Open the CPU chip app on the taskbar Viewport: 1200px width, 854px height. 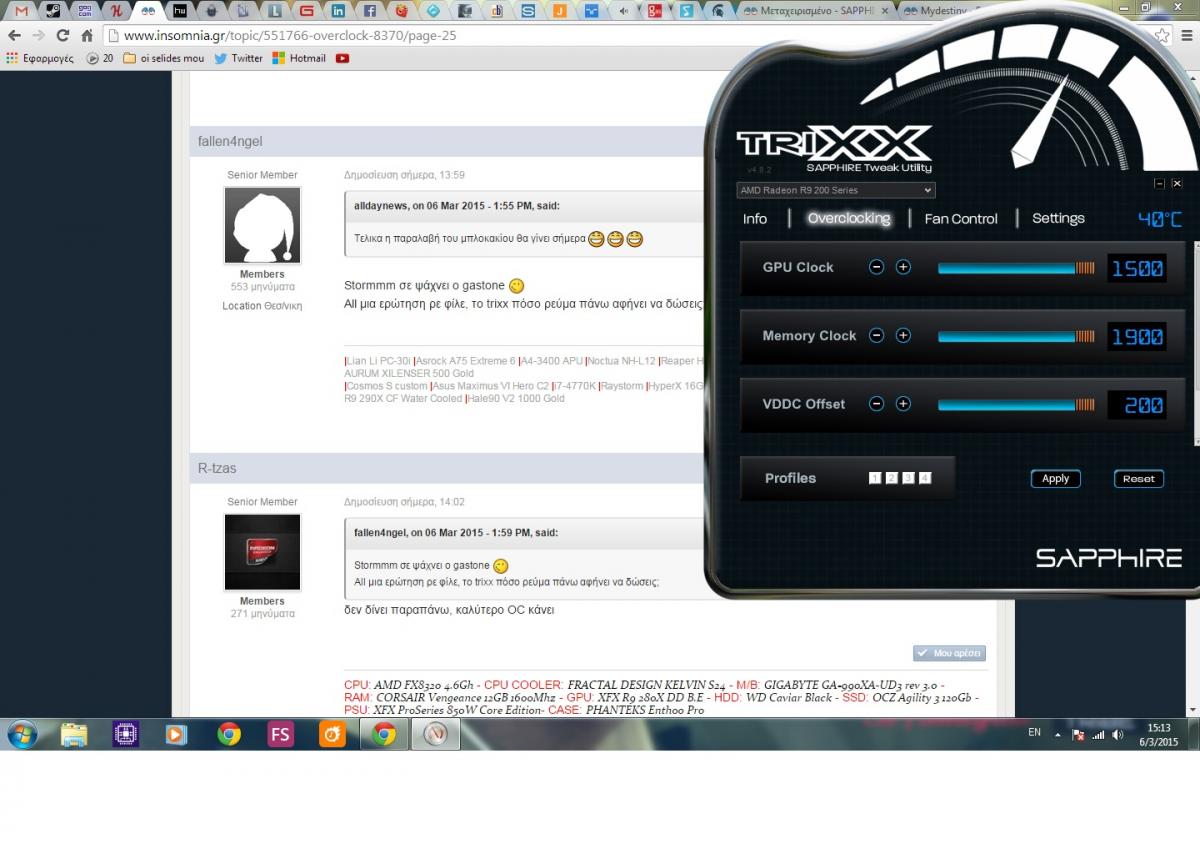(x=125, y=735)
